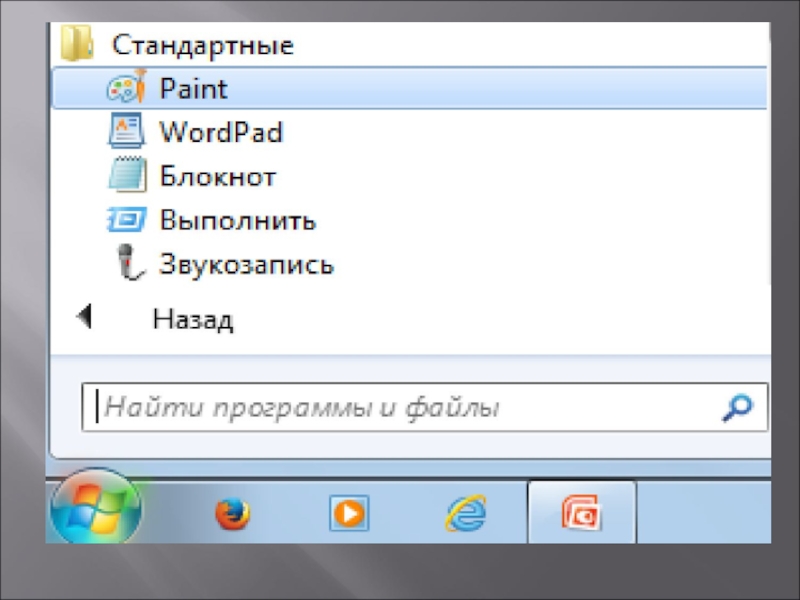Open the Windows Start orb
800x600 pixels.
coord(96,508)
